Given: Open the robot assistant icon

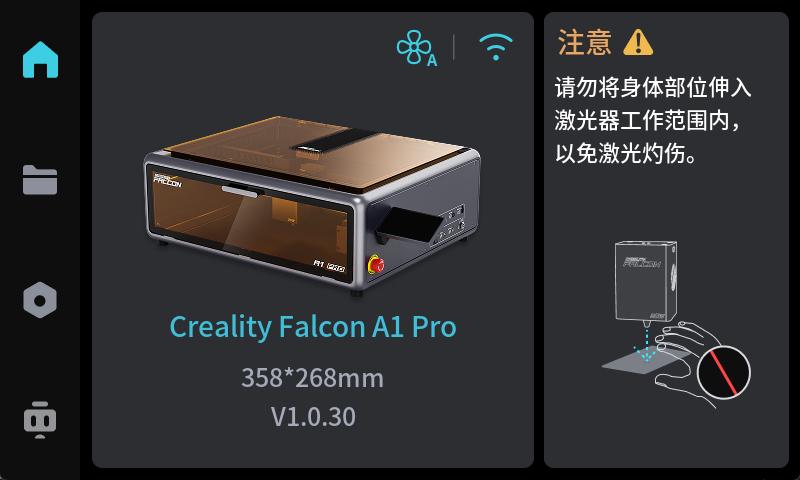Looking at the screenshot, I should (x=40, y=420).
